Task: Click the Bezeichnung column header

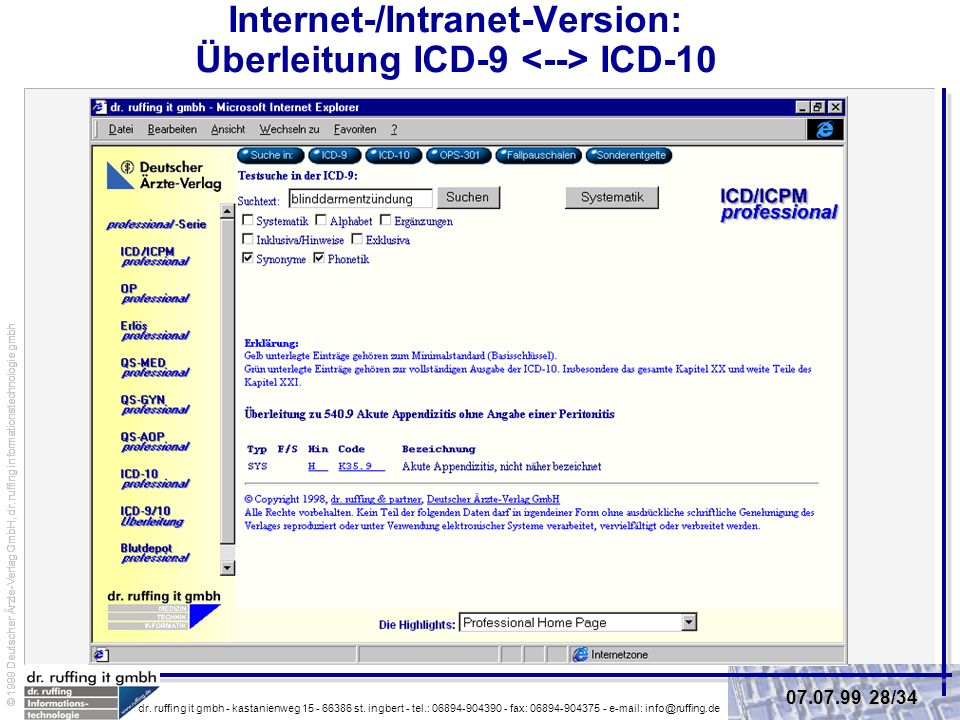Action: (x=438, y=449)
